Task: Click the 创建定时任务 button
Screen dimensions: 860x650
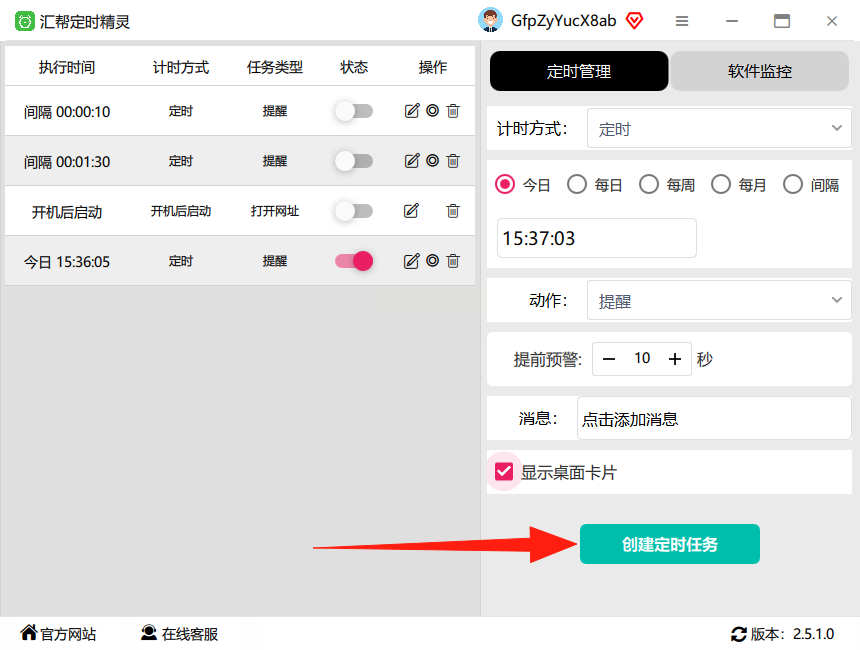Action: tap(670, 544)
